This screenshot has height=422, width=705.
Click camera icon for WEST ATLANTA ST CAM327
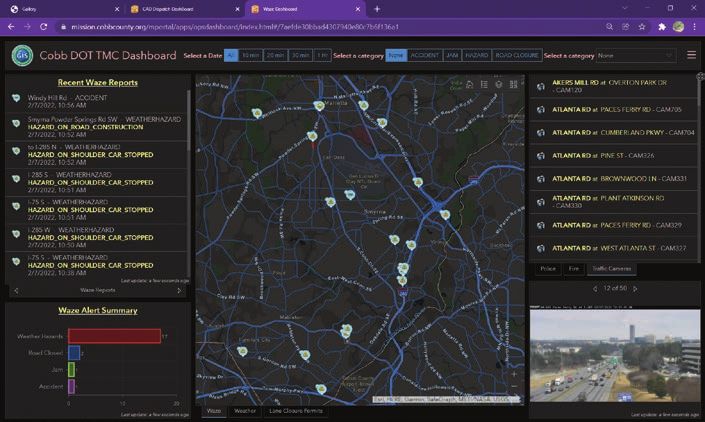click(x=541, y=248)
